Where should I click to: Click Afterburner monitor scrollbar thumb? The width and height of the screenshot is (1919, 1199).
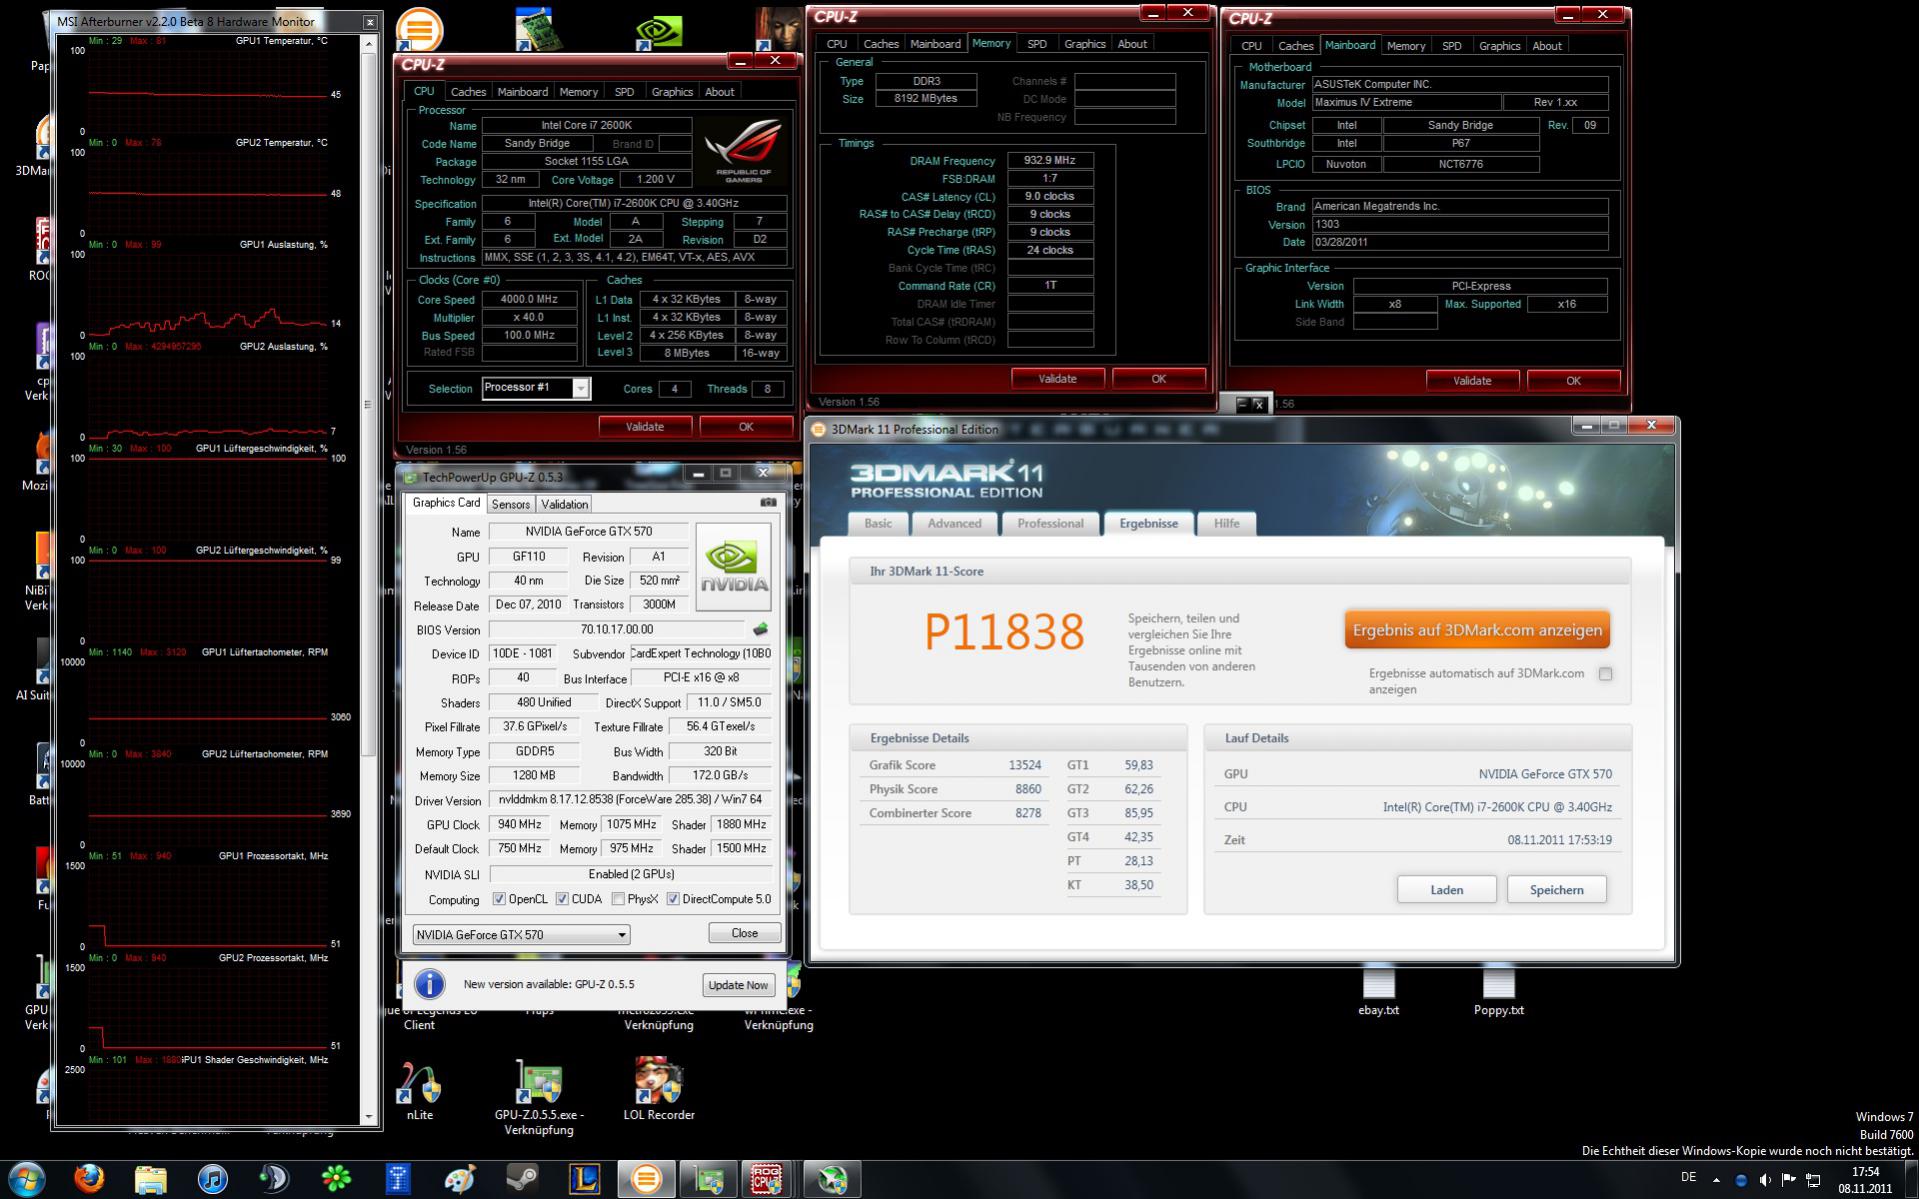368,405
